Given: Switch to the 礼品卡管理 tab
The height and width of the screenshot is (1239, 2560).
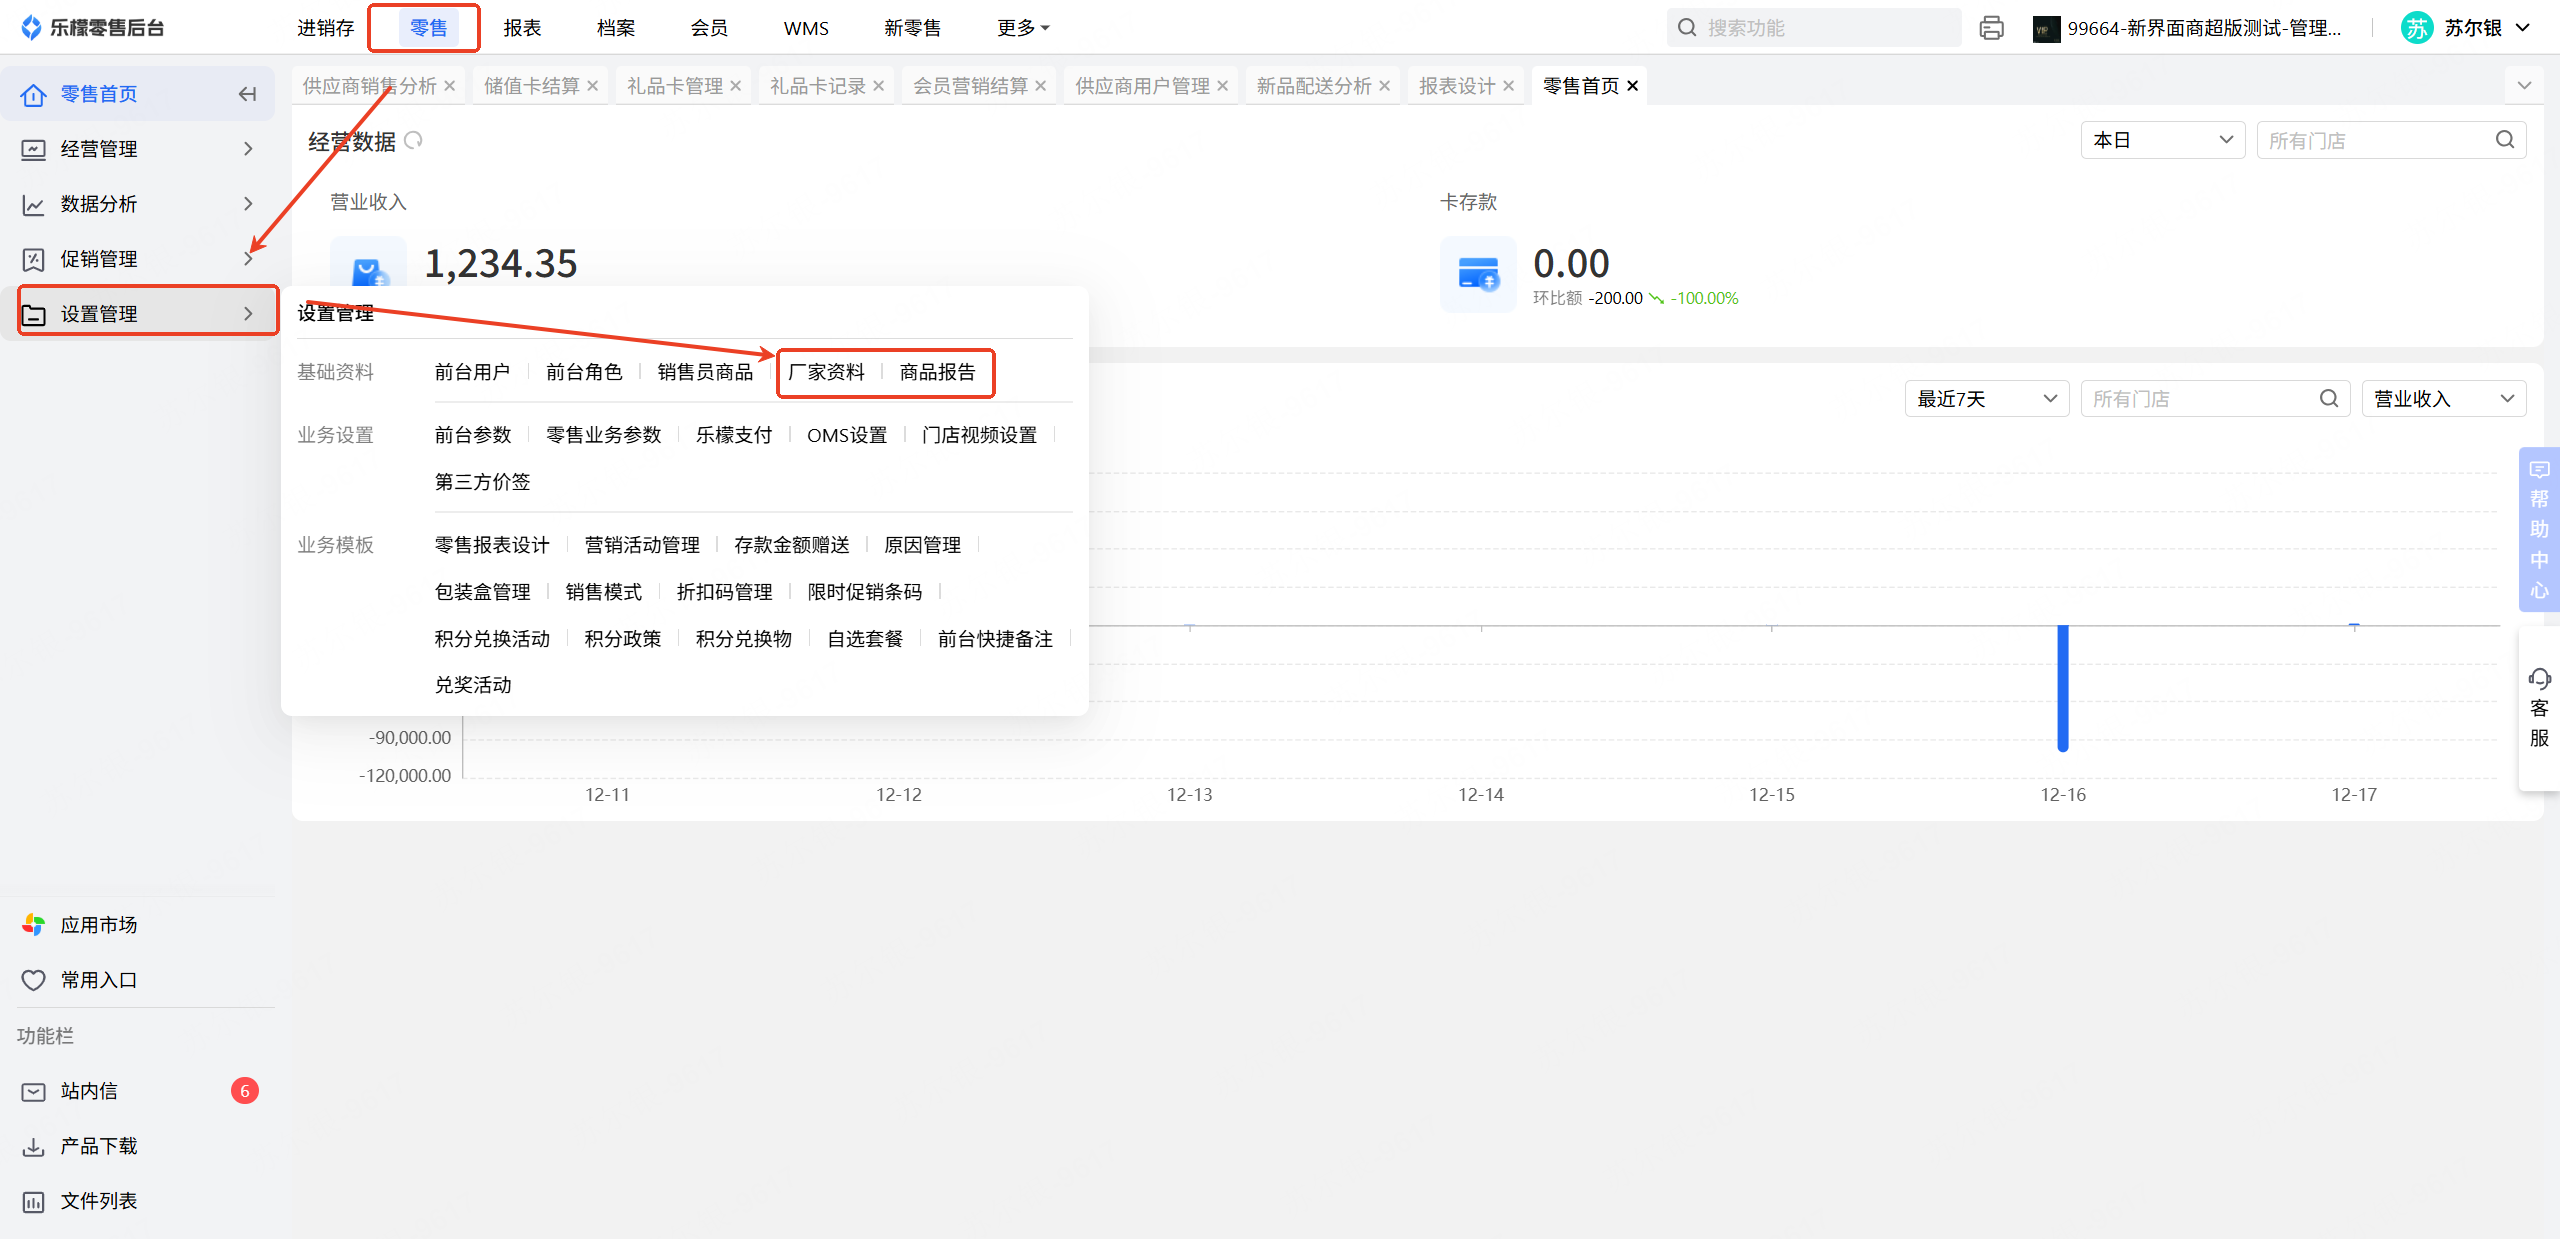Looking at the screenshot, I should point(674,86).
